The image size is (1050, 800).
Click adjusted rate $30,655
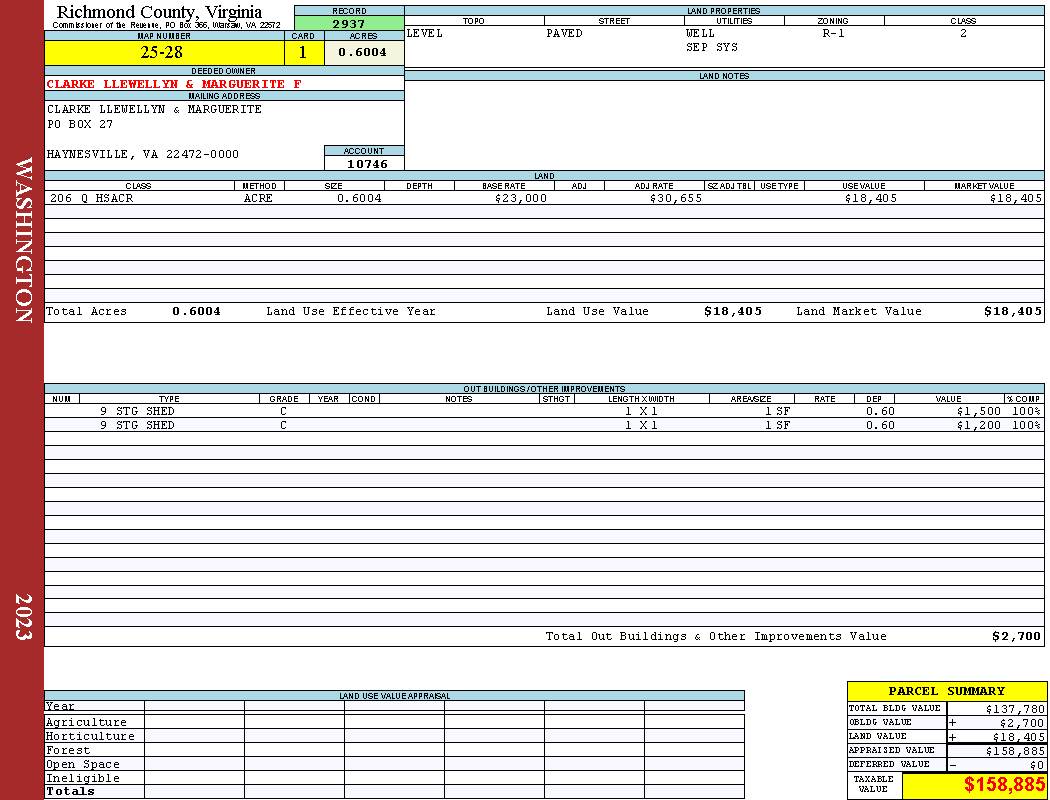pyautogui.click(x=676, y=198)
